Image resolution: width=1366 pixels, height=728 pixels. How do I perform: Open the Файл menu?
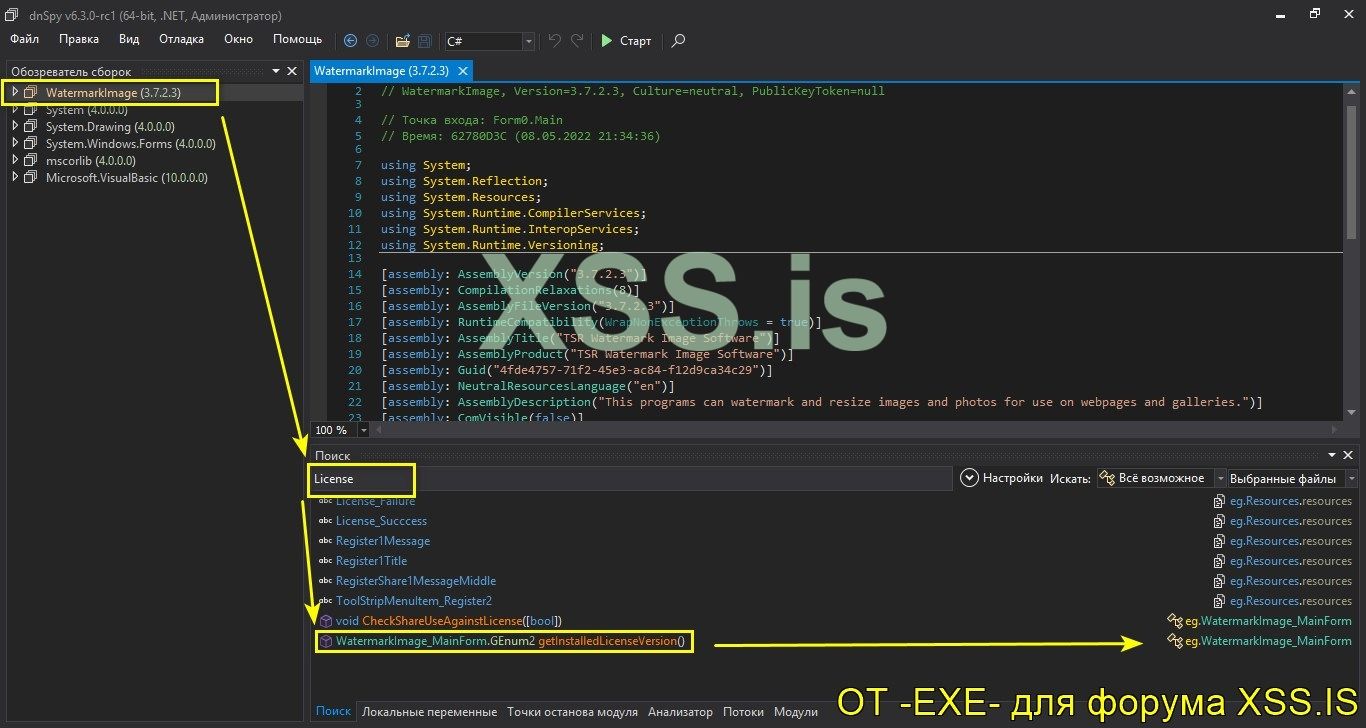(25, 39)
